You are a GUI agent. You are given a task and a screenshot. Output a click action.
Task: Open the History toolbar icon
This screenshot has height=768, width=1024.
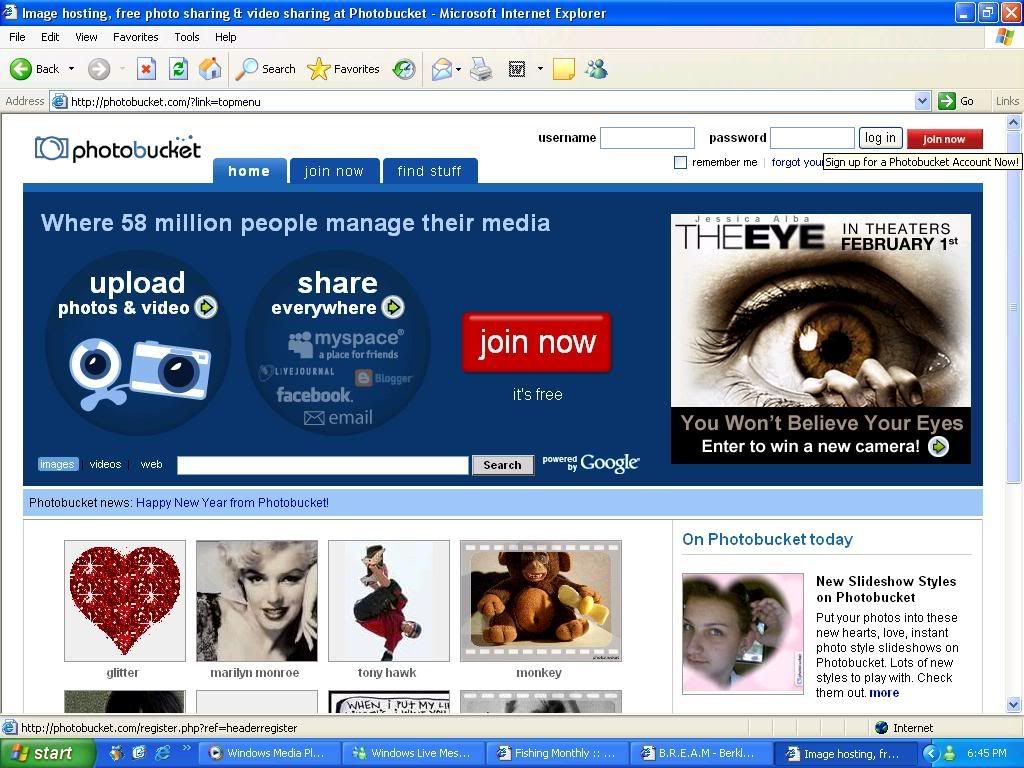pos(404,69)
